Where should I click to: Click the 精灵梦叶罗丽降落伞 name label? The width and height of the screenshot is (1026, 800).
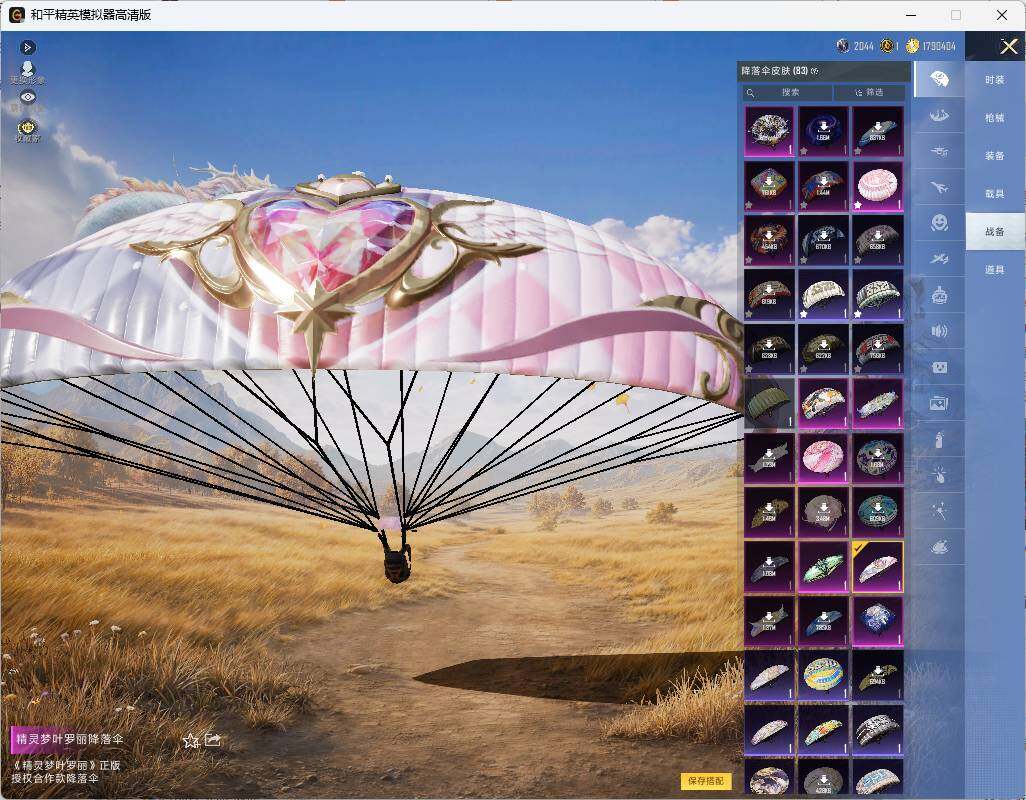[69, 739]
